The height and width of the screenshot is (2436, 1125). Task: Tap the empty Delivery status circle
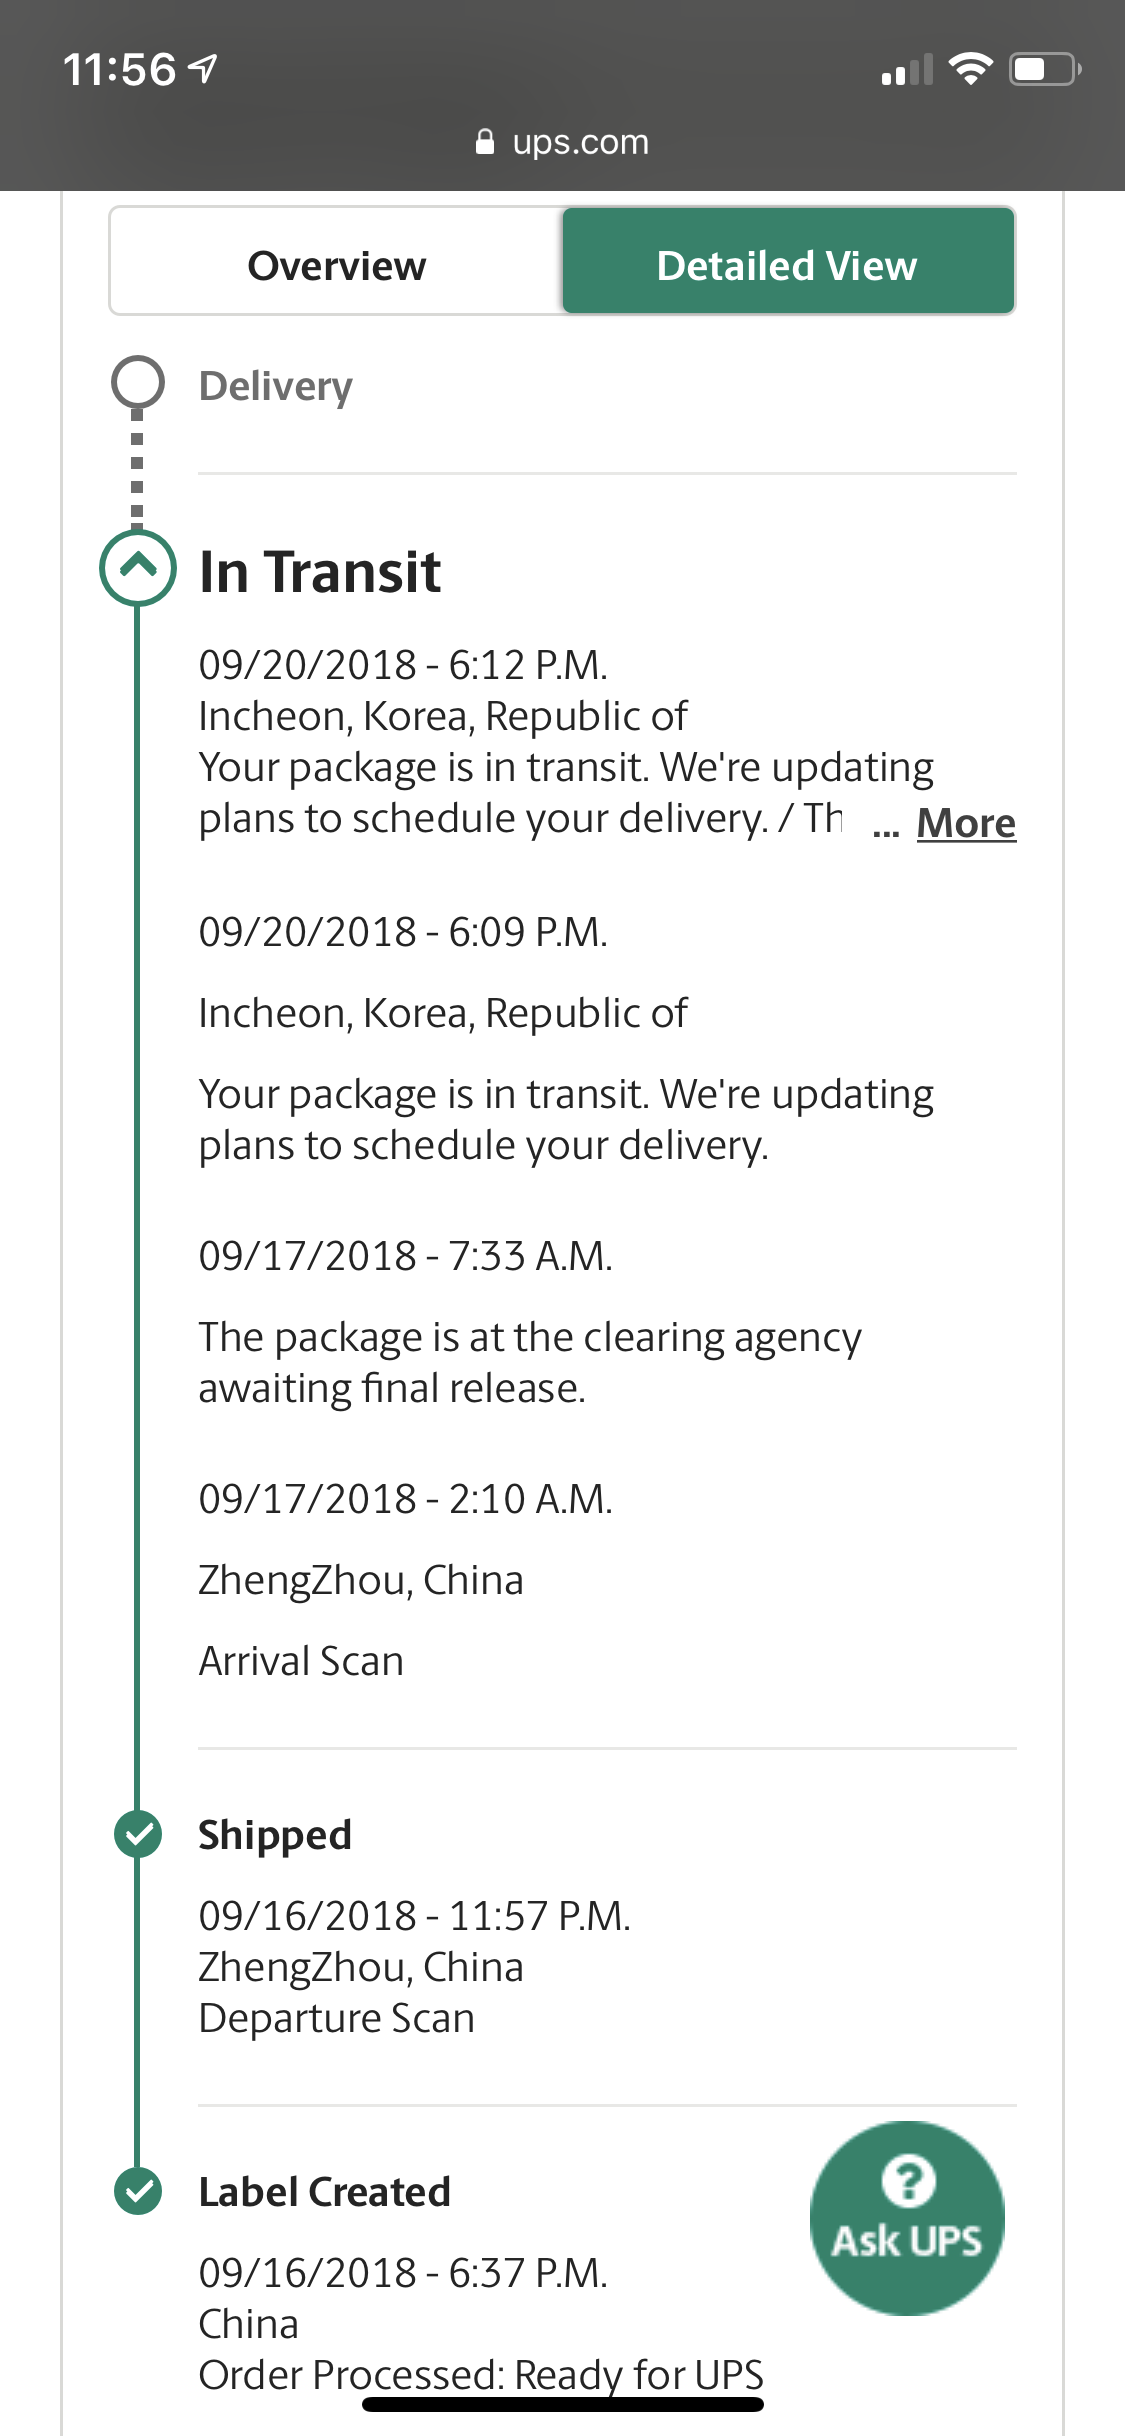138,382
